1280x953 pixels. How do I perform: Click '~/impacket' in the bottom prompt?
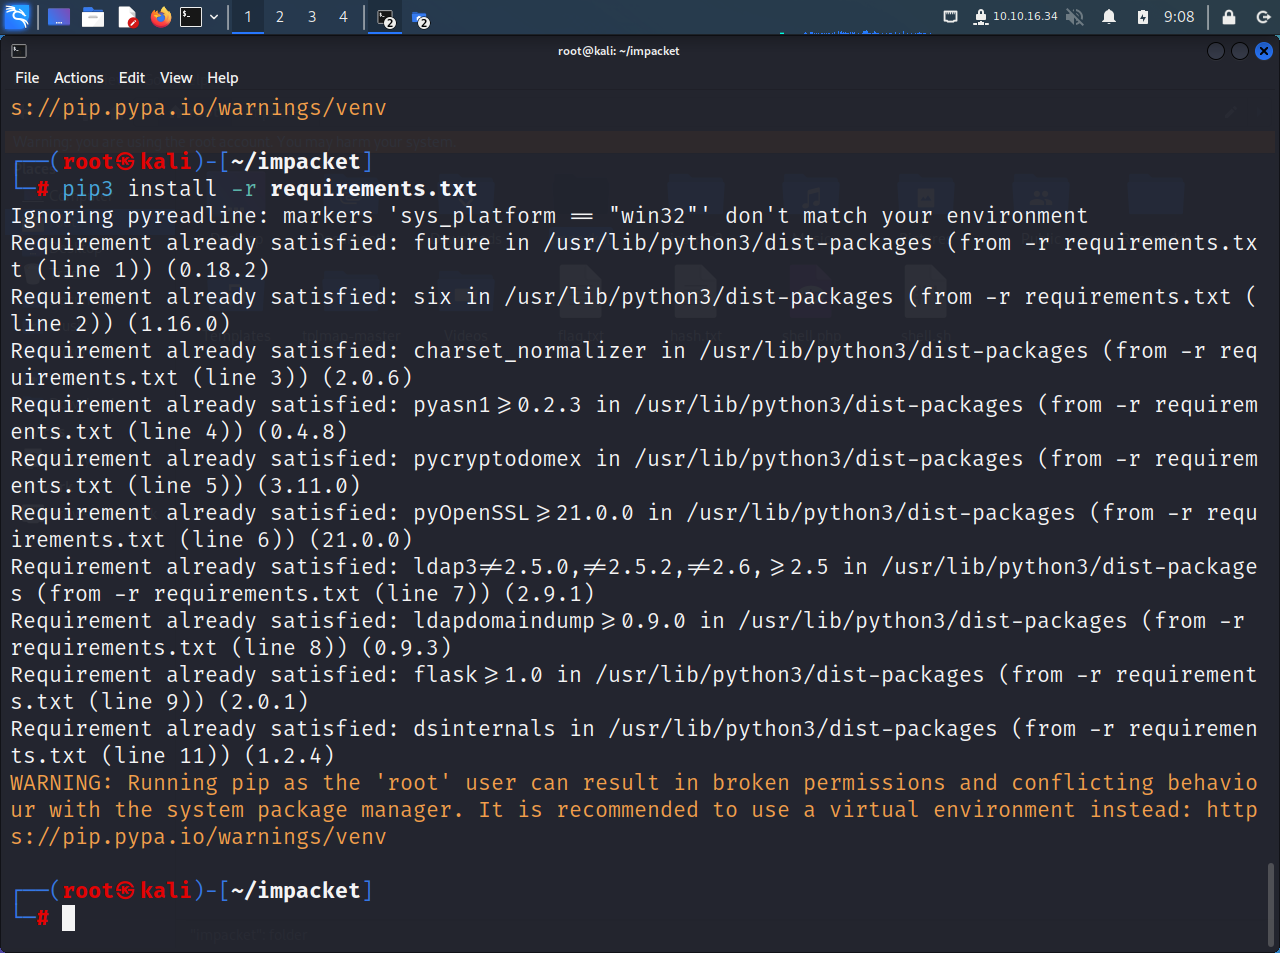[295, 891]
